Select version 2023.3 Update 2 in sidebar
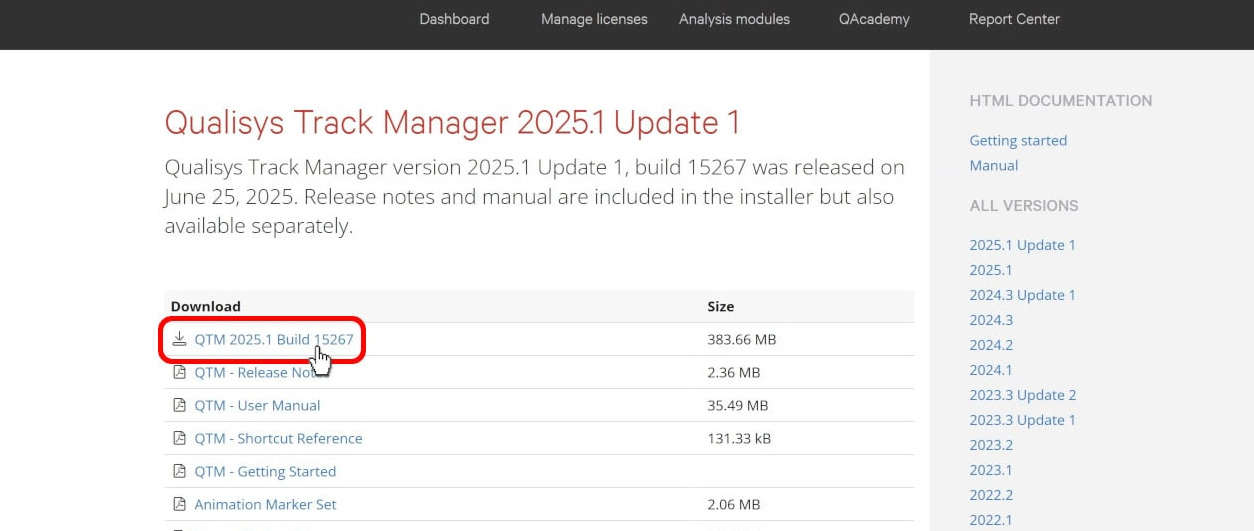The width and height of the screenshot is (1254, 531). tap(1022, 395)
